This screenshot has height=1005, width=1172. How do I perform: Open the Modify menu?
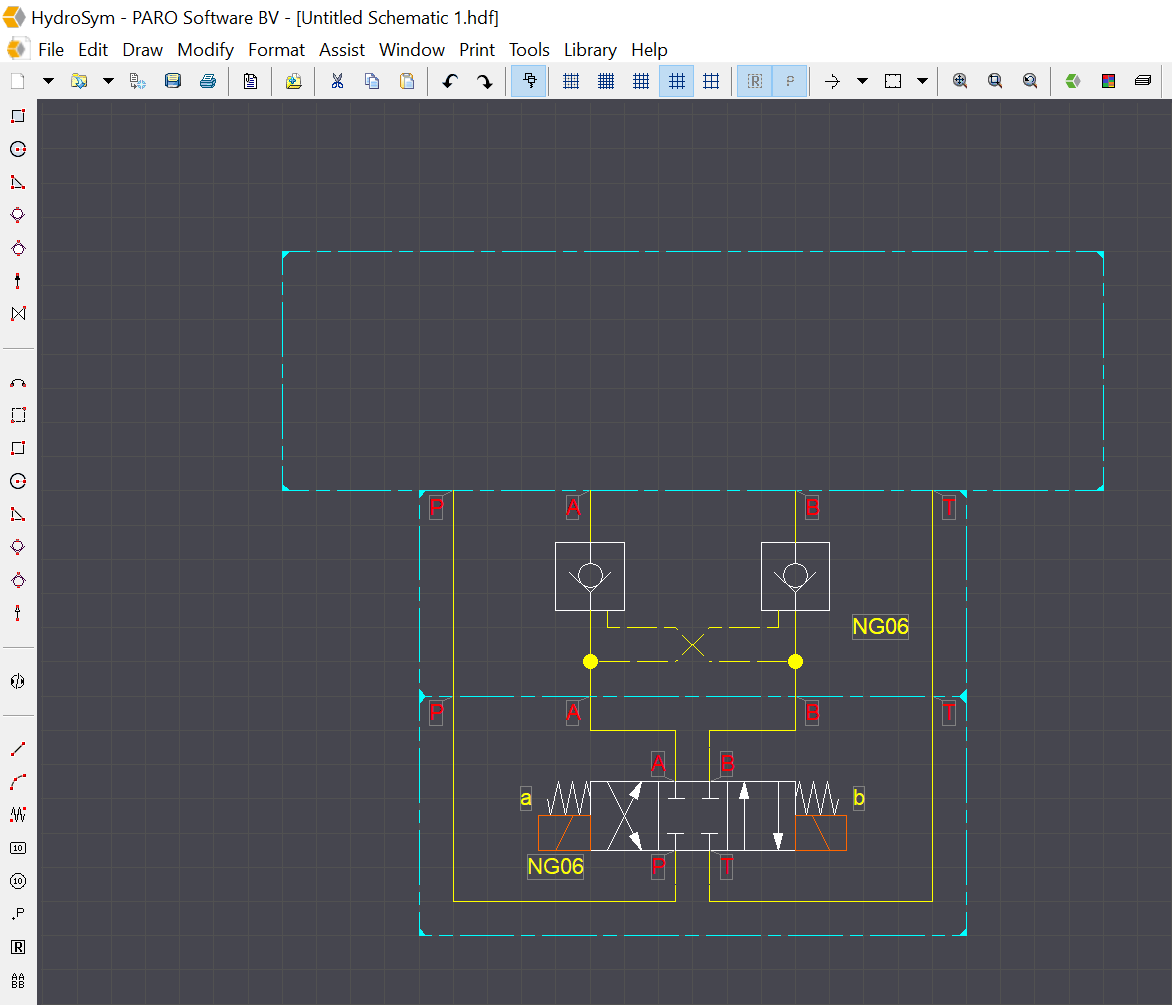205,50
